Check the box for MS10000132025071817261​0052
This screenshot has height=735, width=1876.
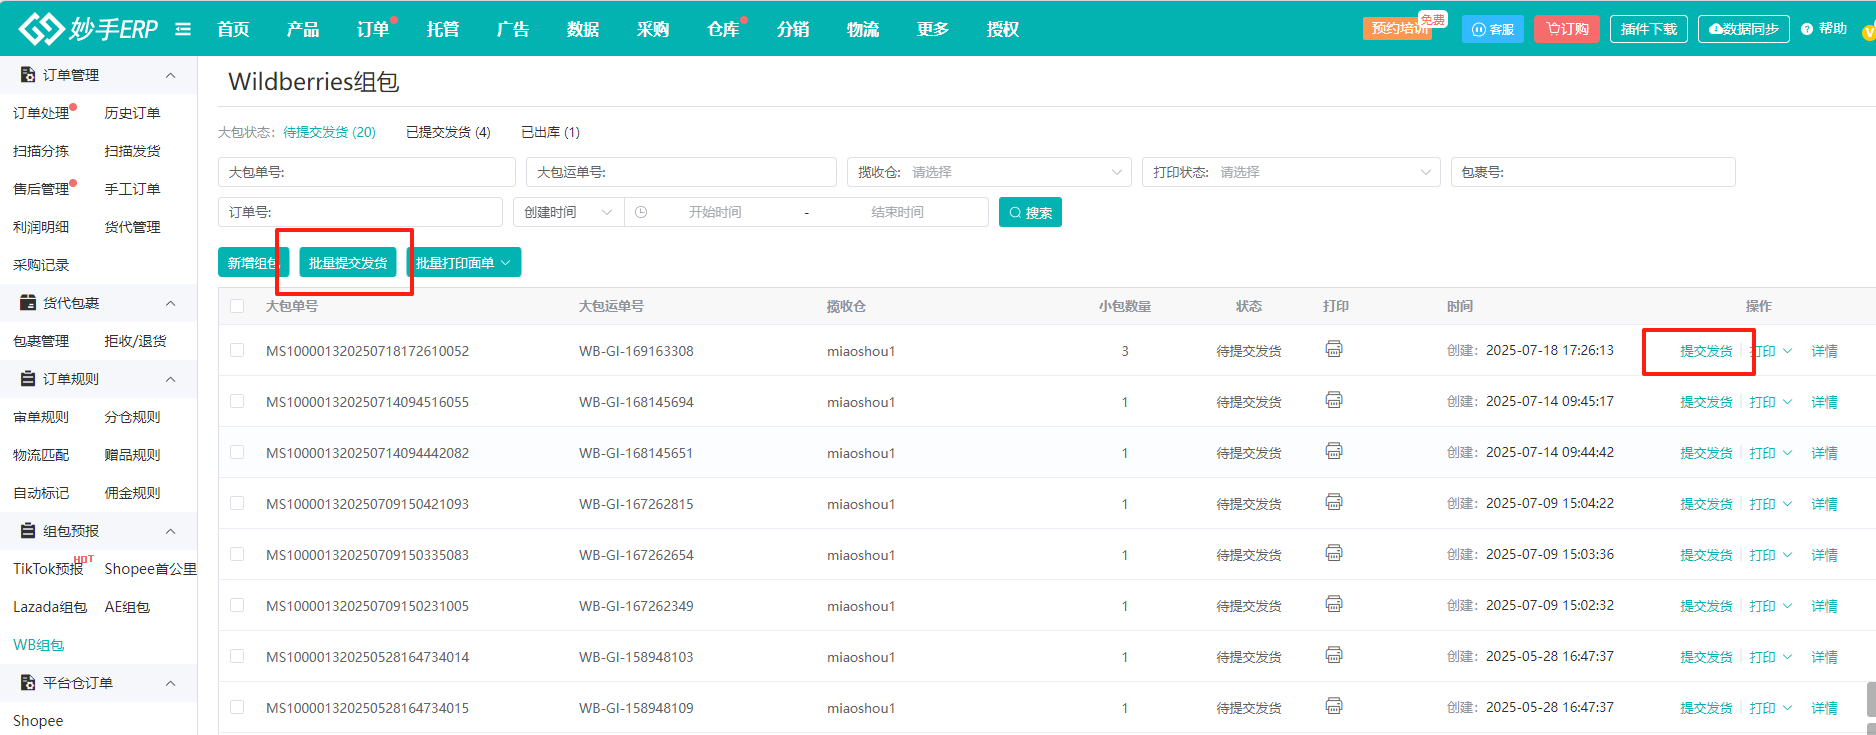[x=237, y=350]
